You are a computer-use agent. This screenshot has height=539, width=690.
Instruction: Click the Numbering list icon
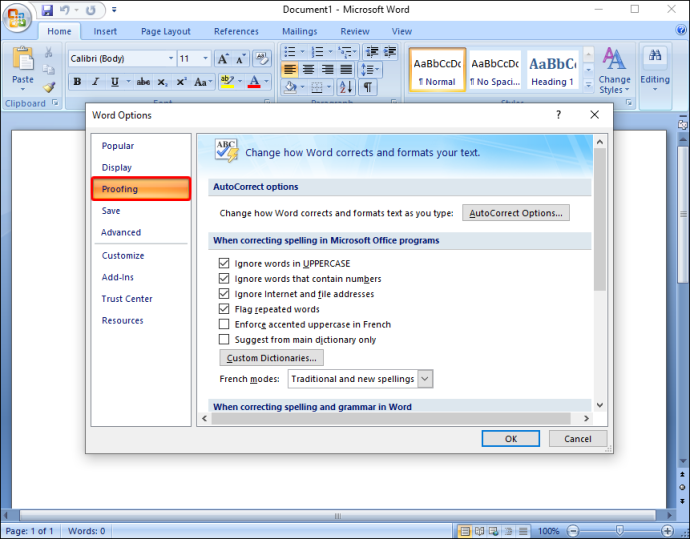tap(317, 52)
